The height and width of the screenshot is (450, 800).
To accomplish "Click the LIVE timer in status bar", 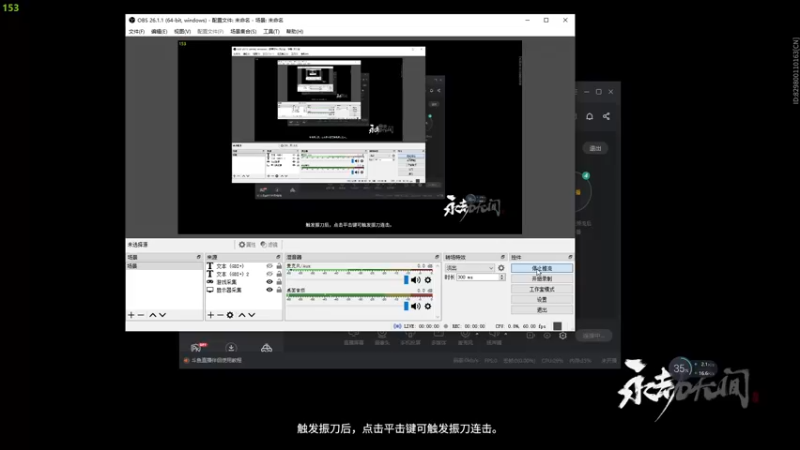I will (421, 326).
